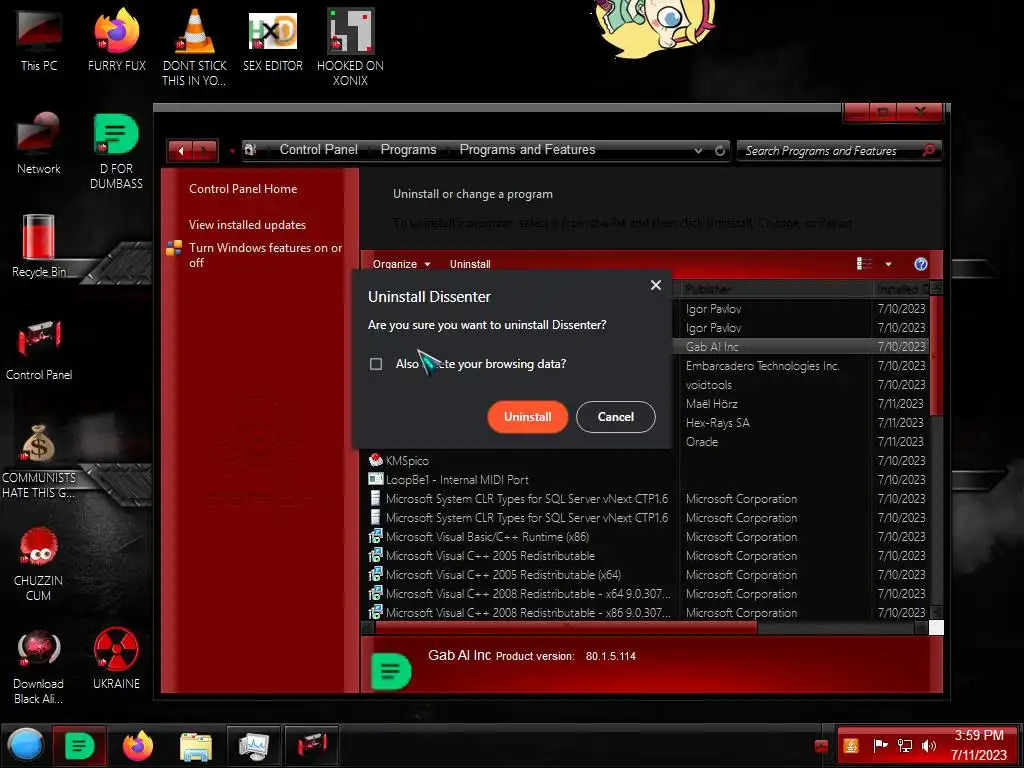
Task: Click the network tray icon
Action: pos(904,746)
